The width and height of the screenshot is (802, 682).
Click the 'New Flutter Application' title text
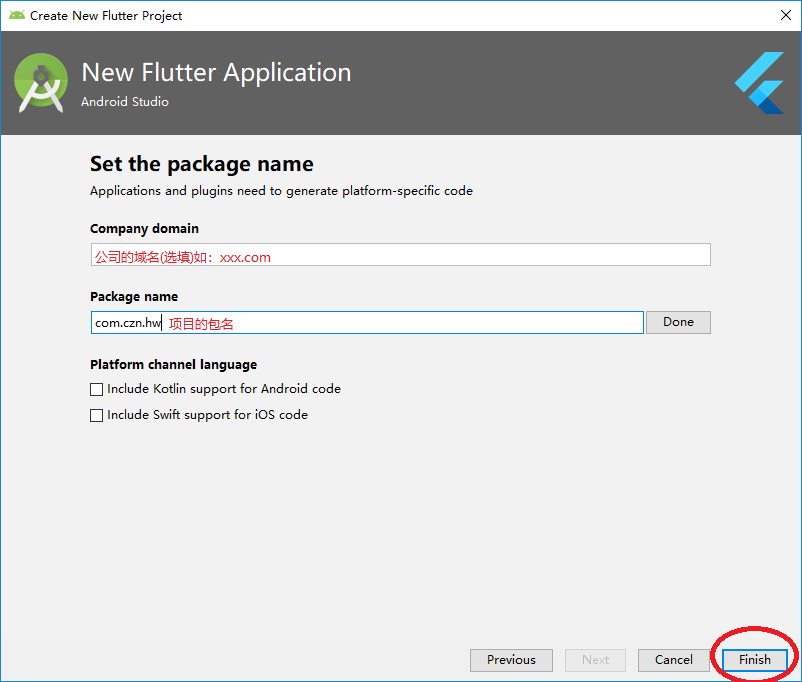point(216,73)
